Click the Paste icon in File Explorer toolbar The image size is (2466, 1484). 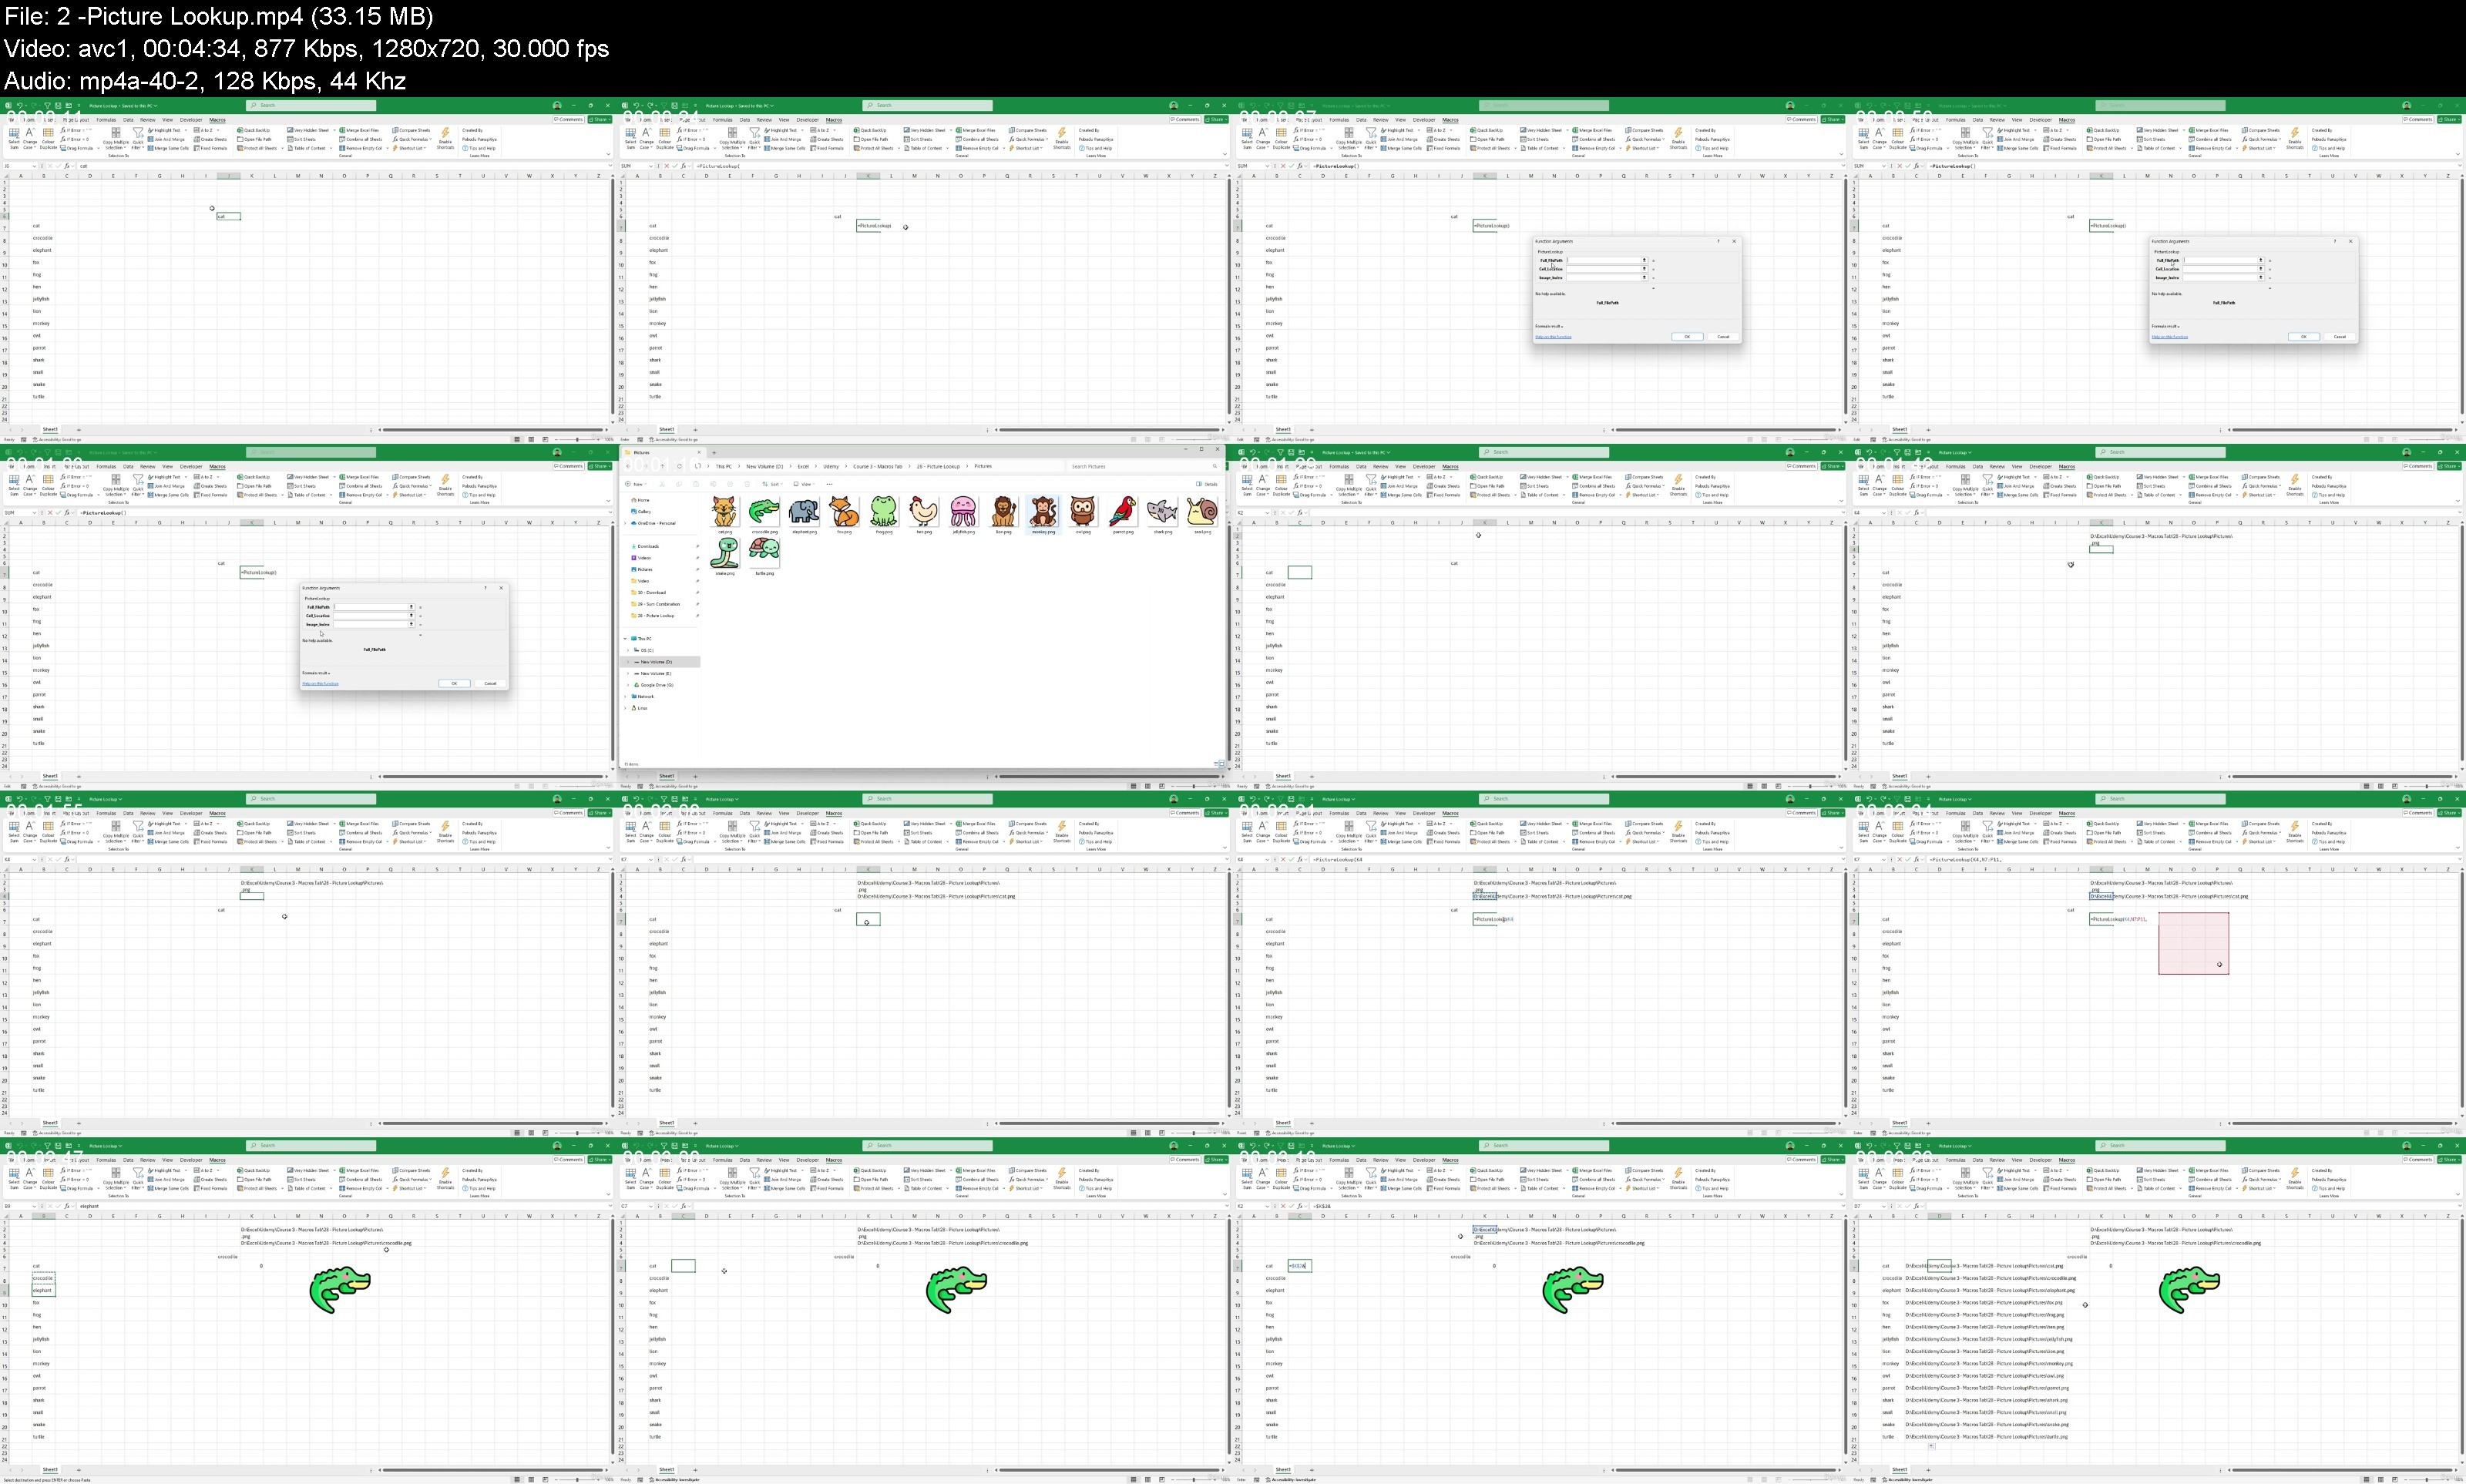pyautogui.click(x=696, y=484)
